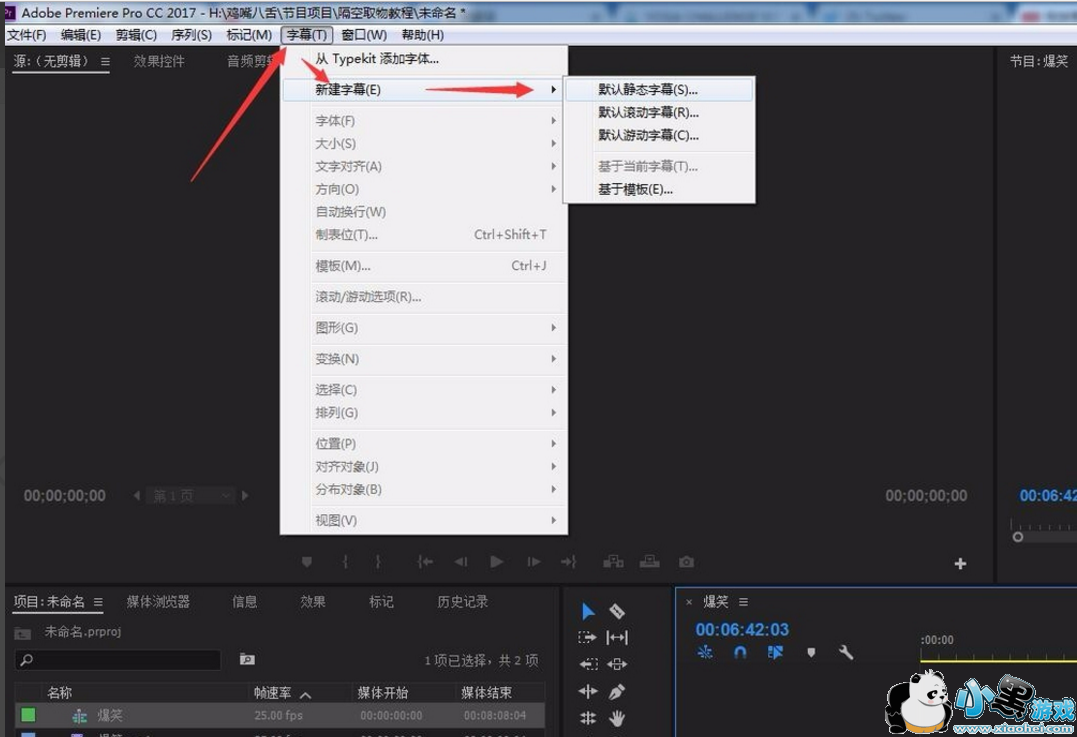1077x737 pixels.
Task: Choose the Hand tool
Action: tap(617, 717)
